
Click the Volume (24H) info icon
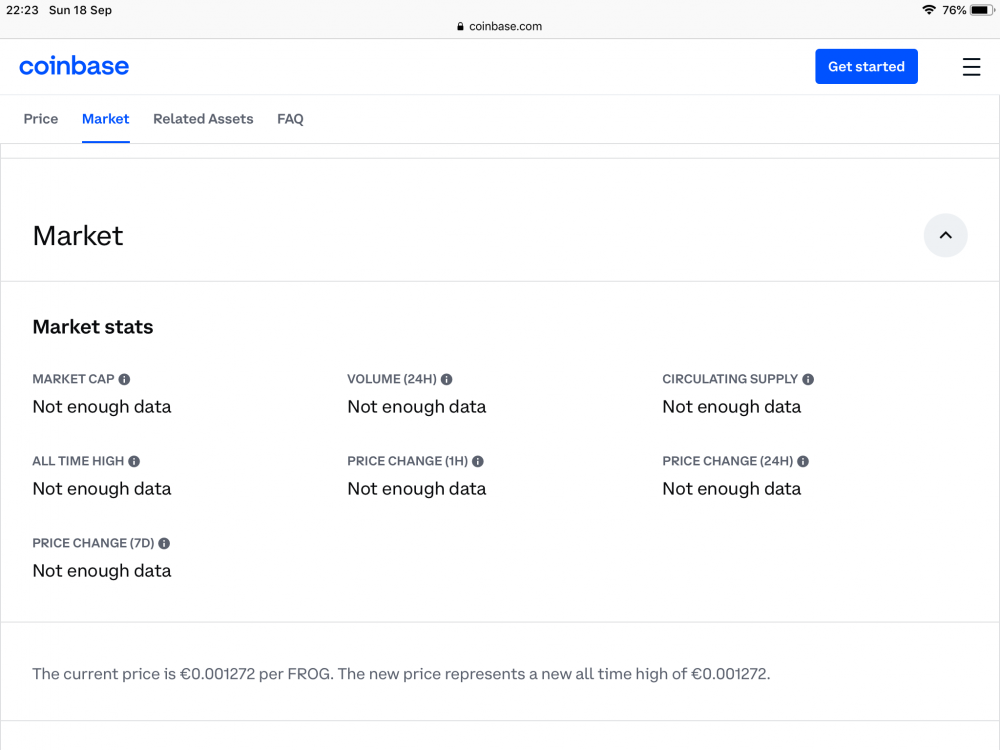tap(446, 379)
